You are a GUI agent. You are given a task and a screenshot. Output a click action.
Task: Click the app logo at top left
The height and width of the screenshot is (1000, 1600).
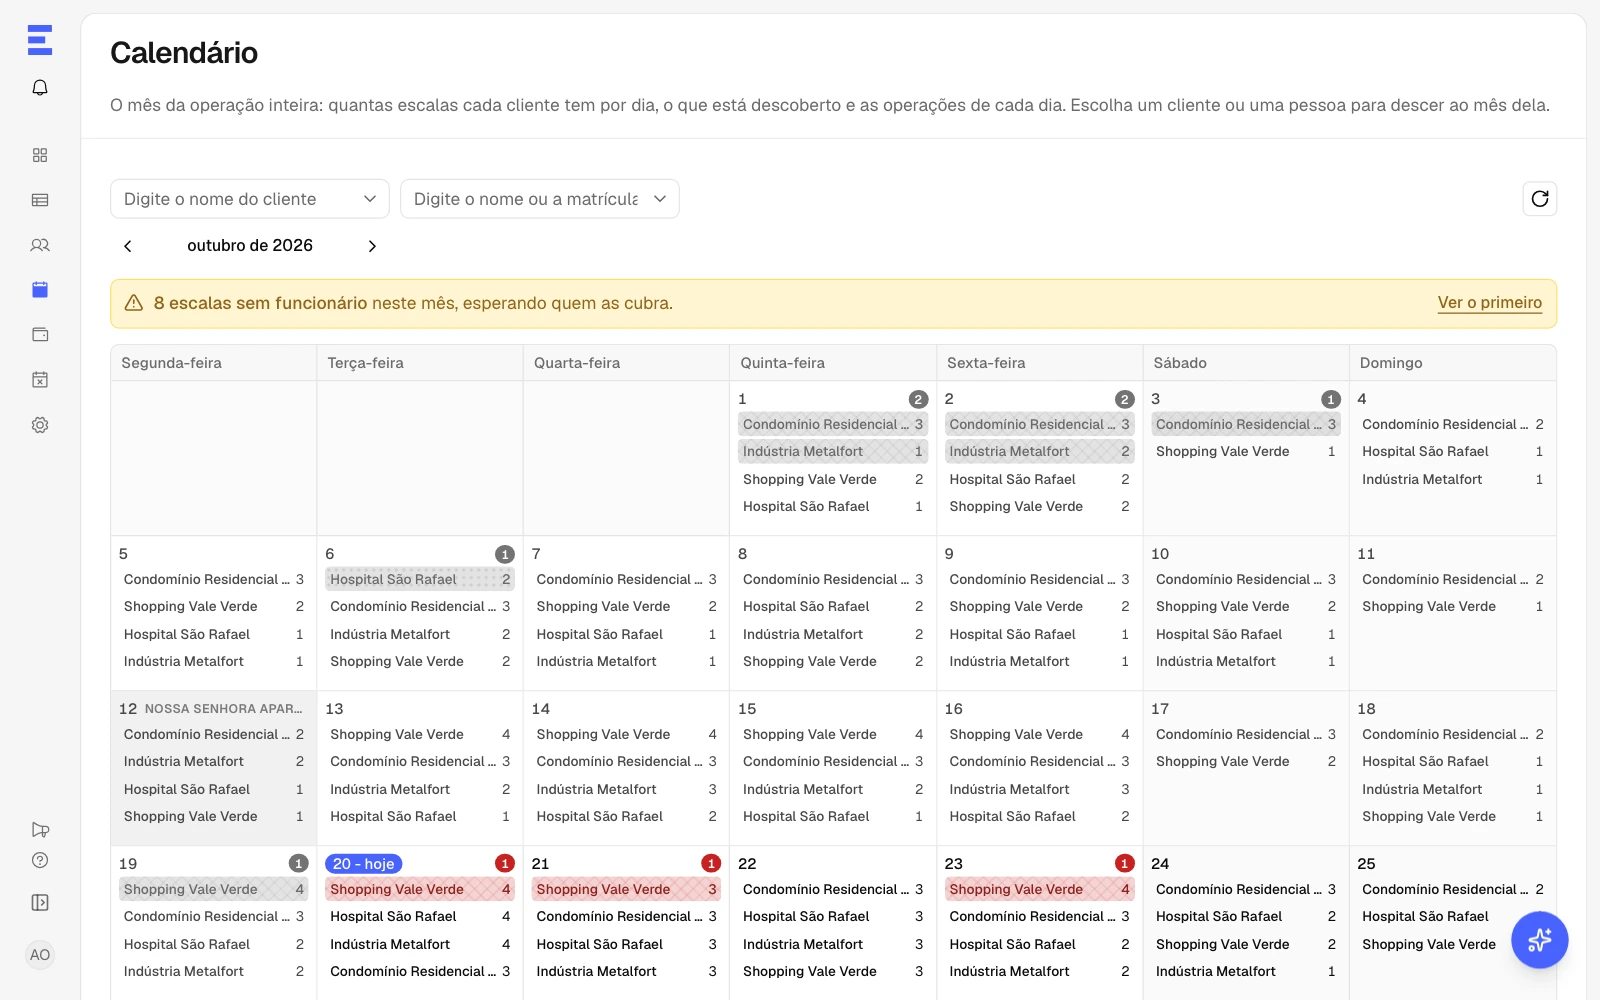pyautogui.click(x=40, y=40)
